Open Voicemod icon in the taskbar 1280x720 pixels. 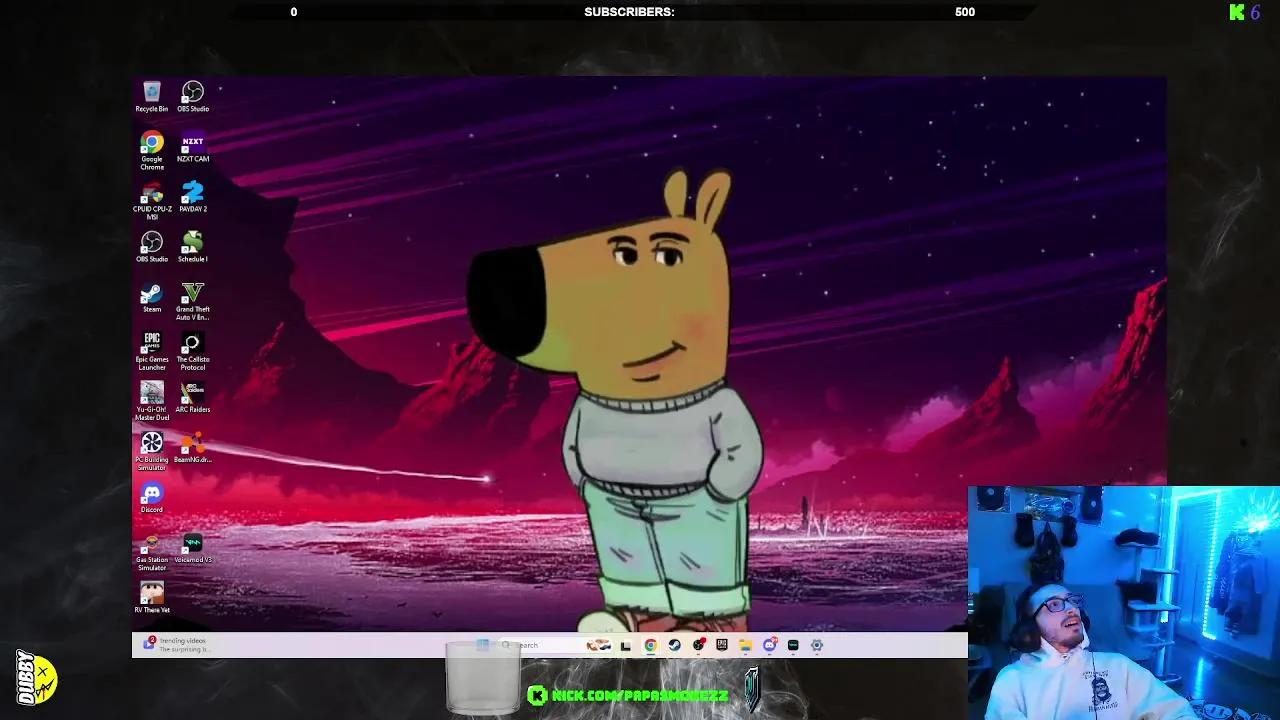(793, 645)
